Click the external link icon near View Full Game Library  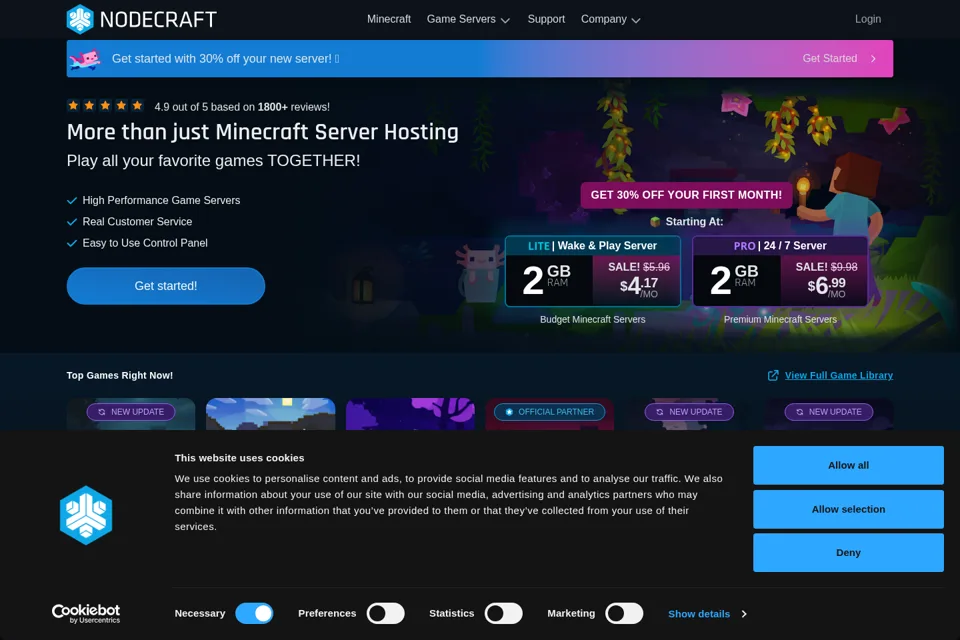(x=773, y=375)
